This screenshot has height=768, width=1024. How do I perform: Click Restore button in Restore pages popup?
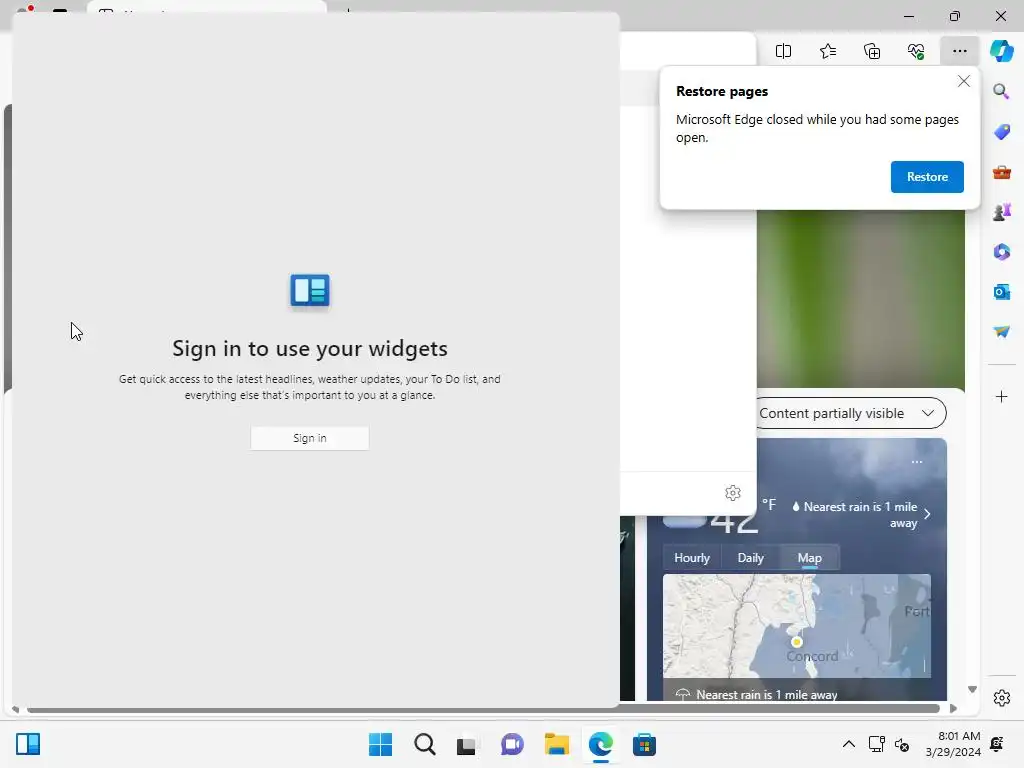pos(927,177)
